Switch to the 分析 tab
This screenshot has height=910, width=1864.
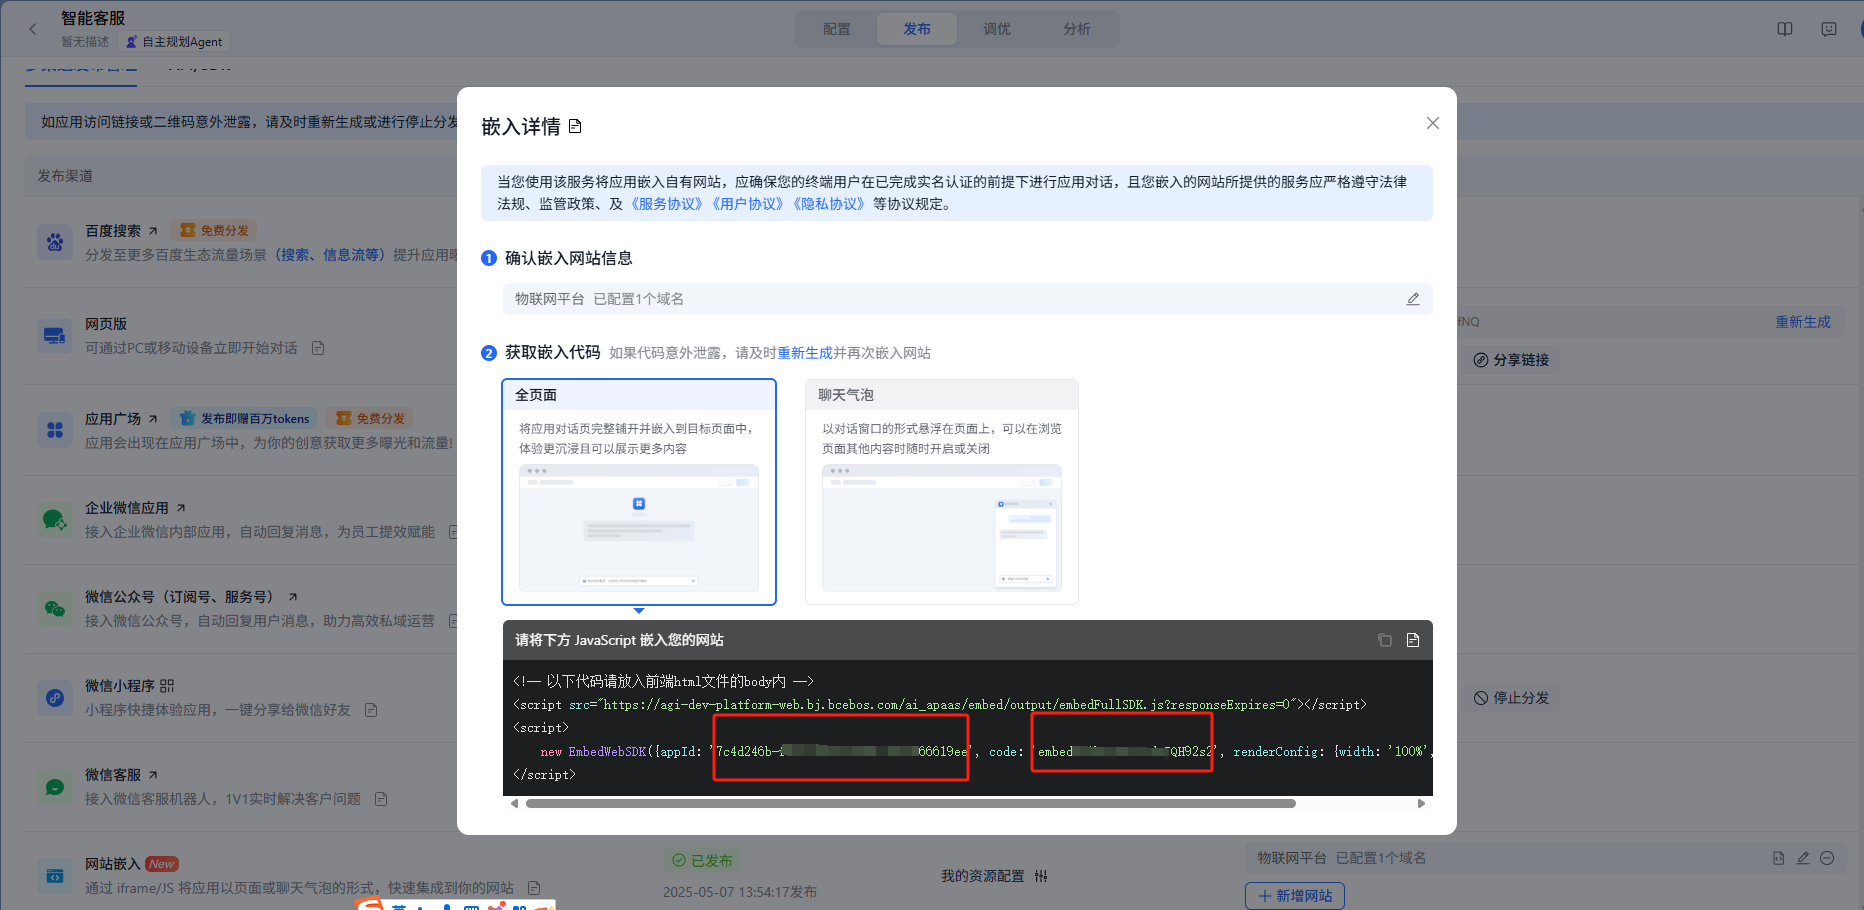click(1077, 29)
